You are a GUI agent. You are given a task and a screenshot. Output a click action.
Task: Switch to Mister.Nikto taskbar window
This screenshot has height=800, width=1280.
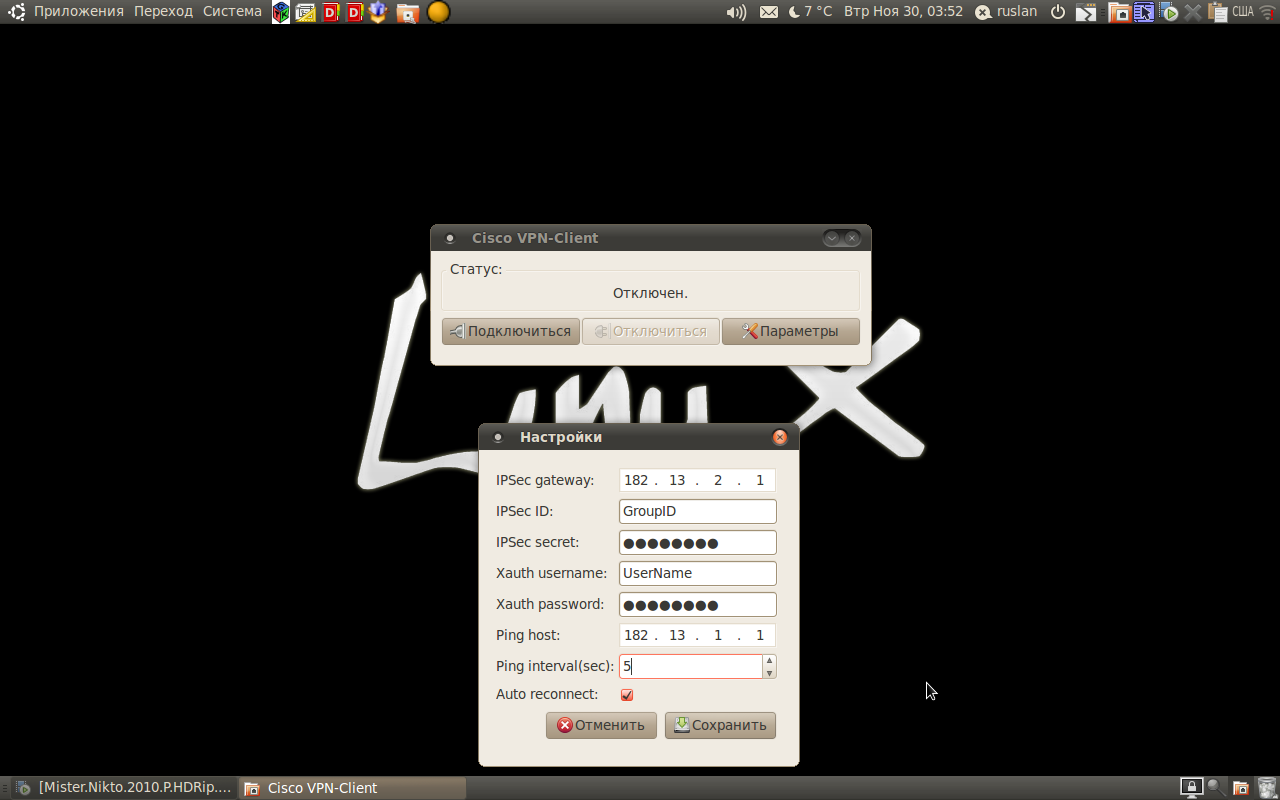pos(124,788)
